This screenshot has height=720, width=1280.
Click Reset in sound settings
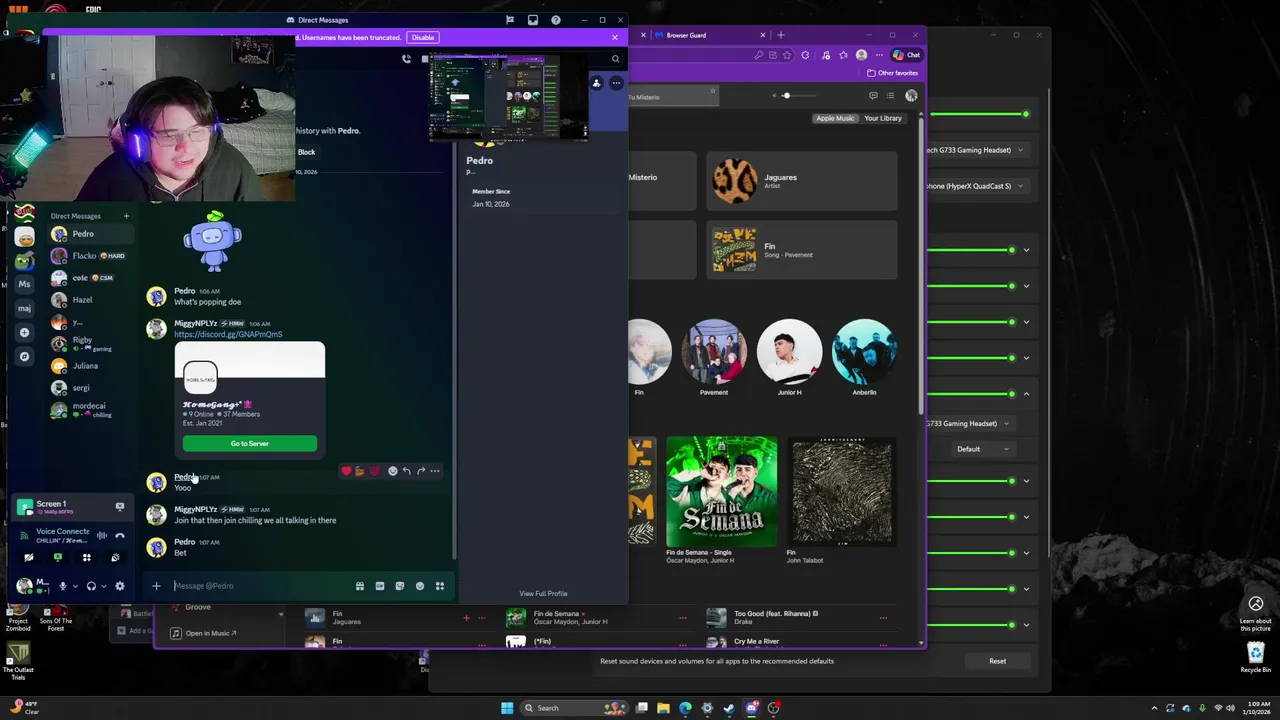click(997, 661)
